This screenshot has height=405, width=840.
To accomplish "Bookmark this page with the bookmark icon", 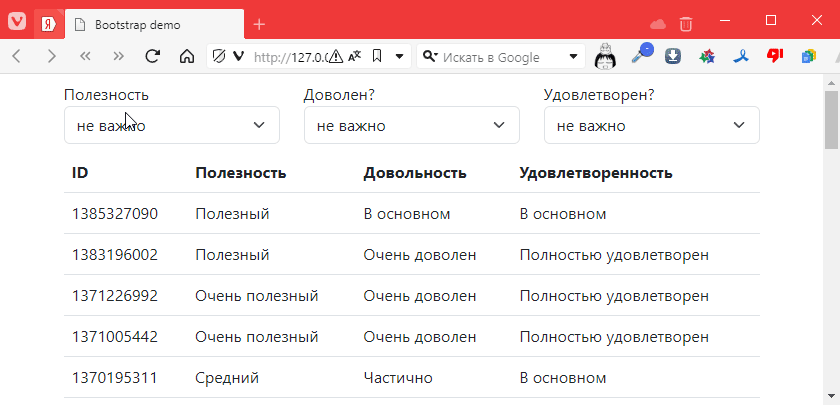I will 377,57.
